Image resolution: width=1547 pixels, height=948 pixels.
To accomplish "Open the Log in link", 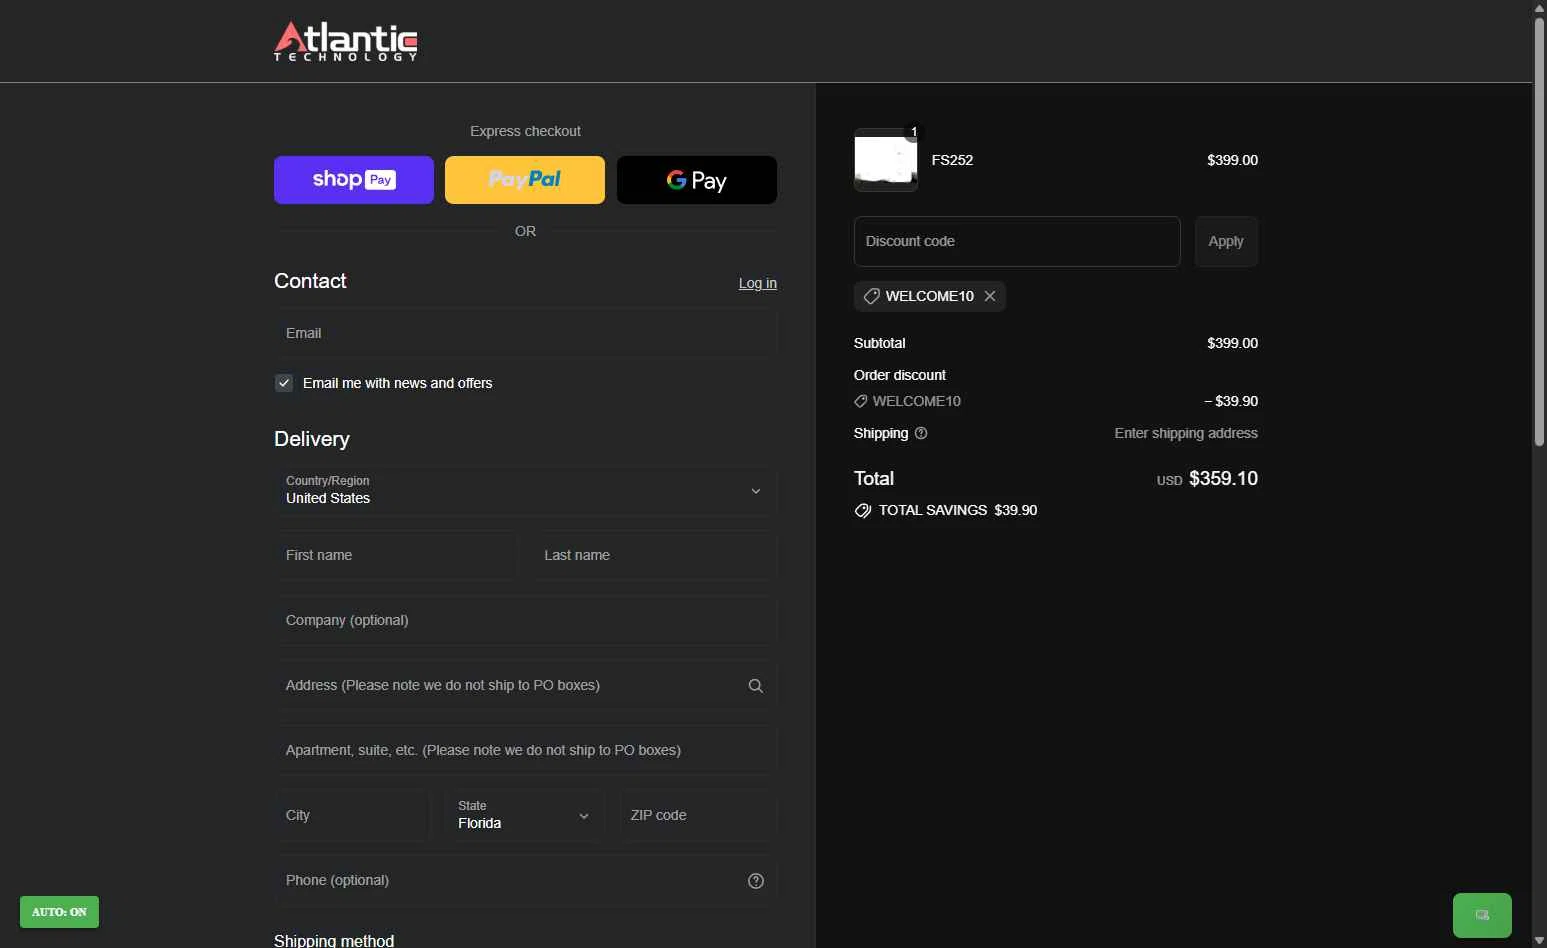I will click(x=758, y=283).
